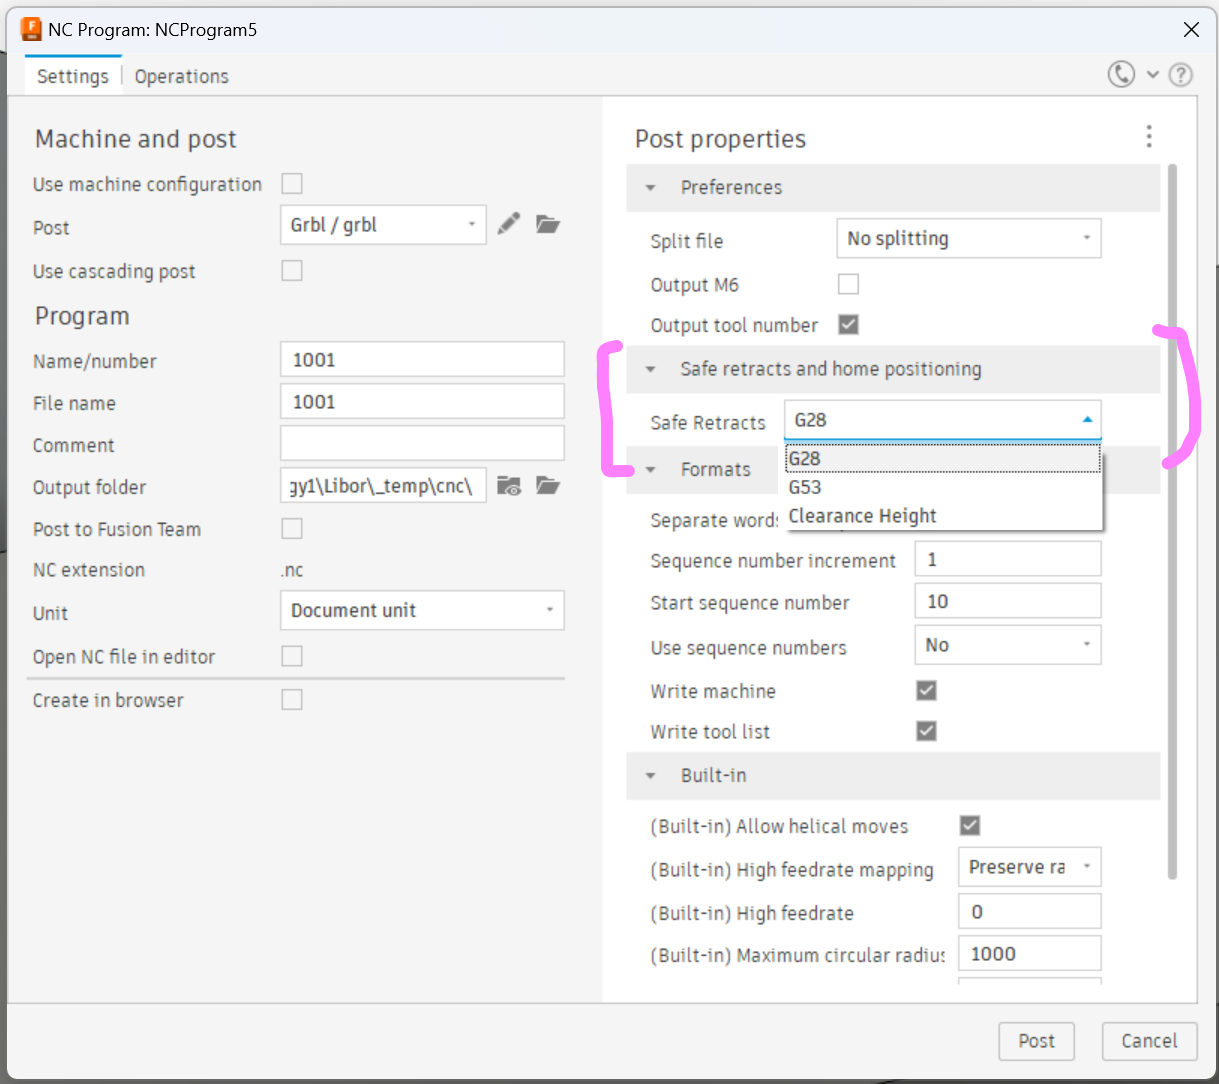Choose G53 from Safe Retracts list

pyautogui.click(x=805, y=488)
